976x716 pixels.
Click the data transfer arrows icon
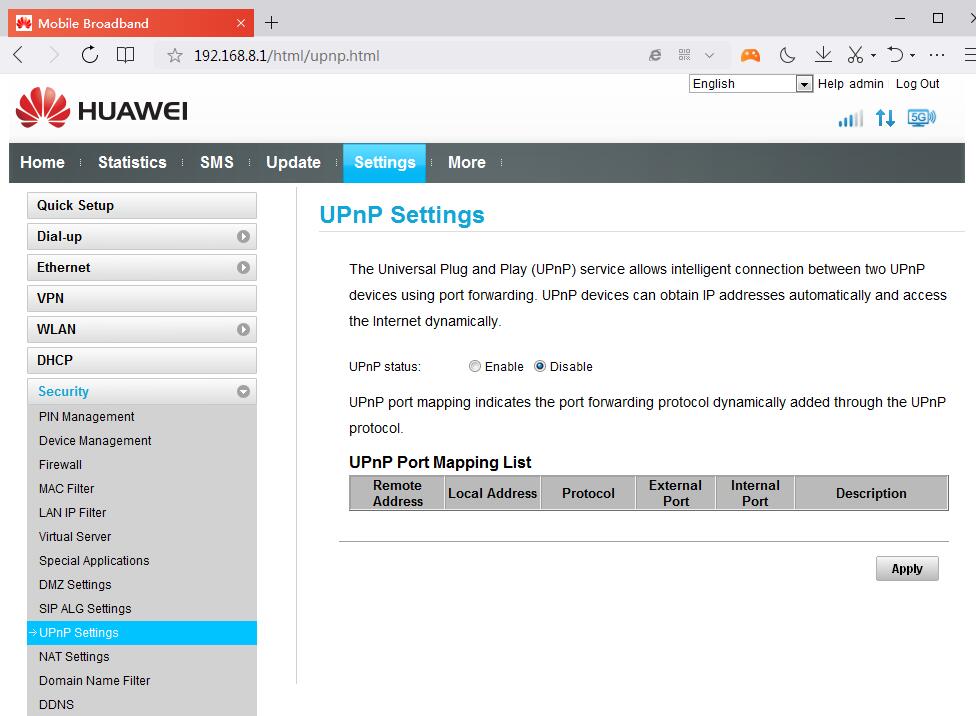(x=885, y=118)
